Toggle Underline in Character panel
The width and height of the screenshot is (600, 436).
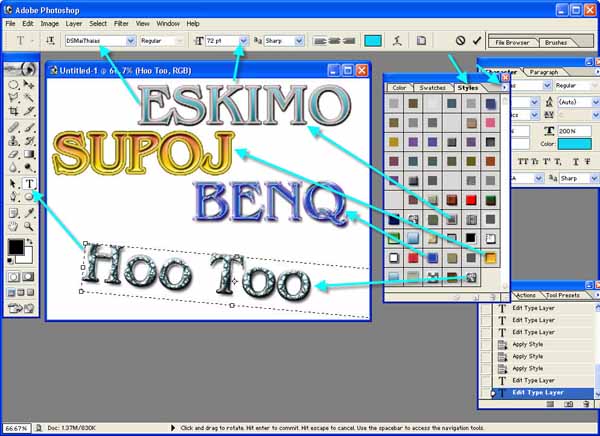coord(576,162)
